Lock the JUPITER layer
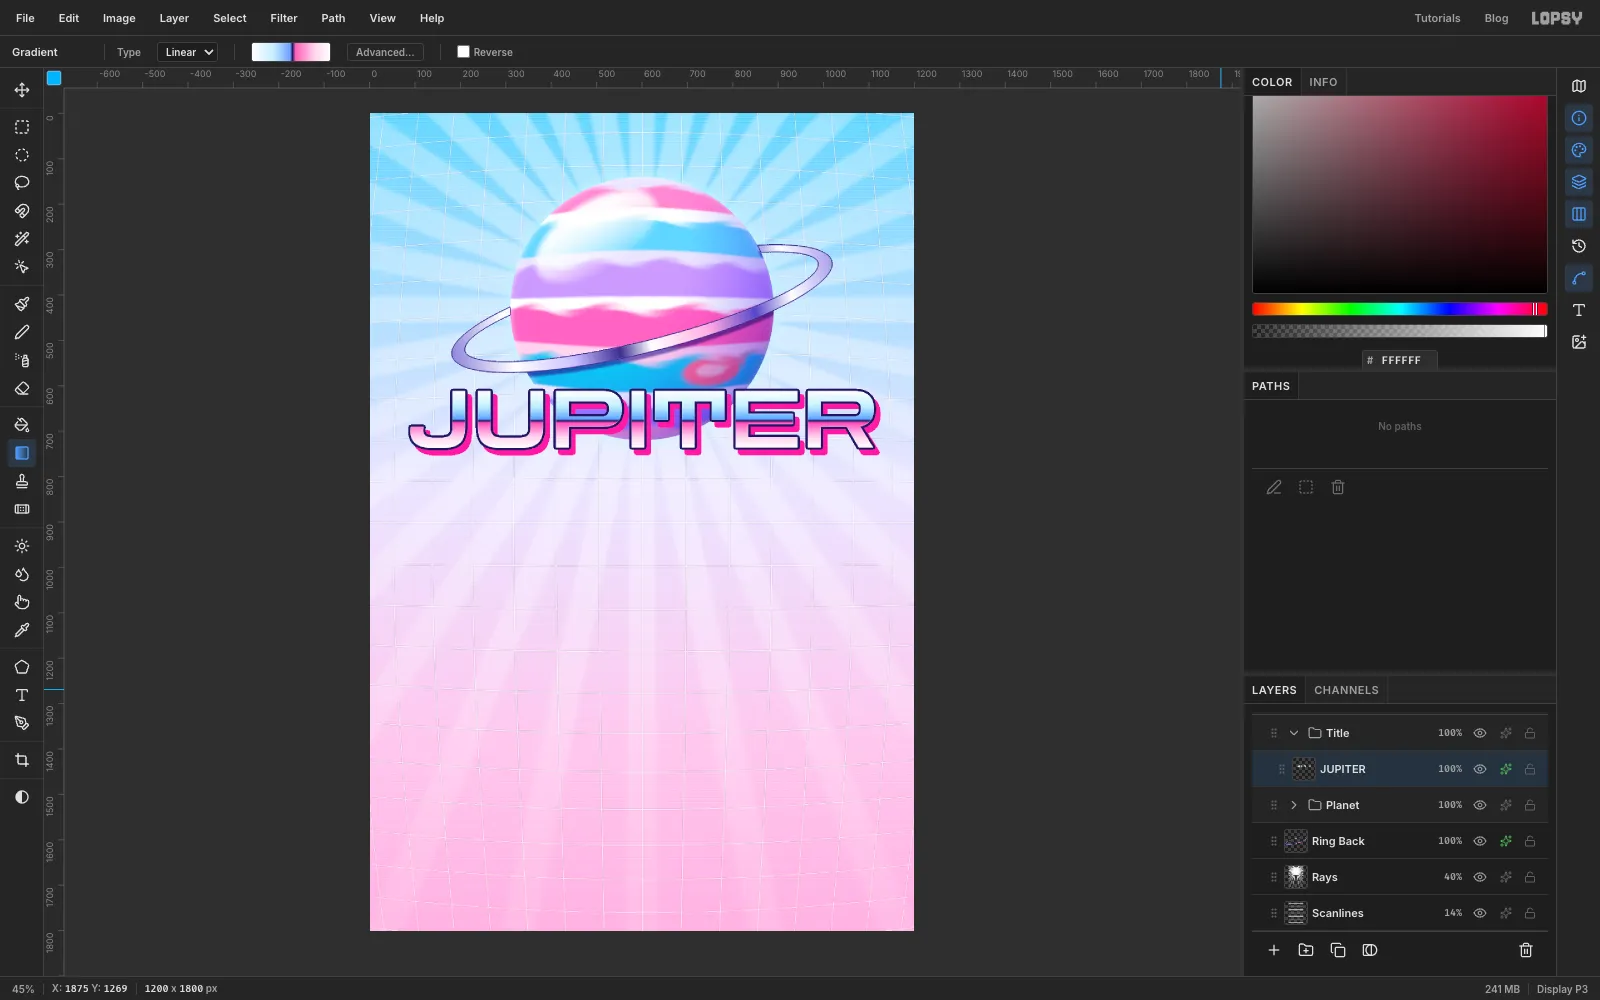Image resolution: width=1600 pixels, height=1000 pixels. tap(1530, 769)
